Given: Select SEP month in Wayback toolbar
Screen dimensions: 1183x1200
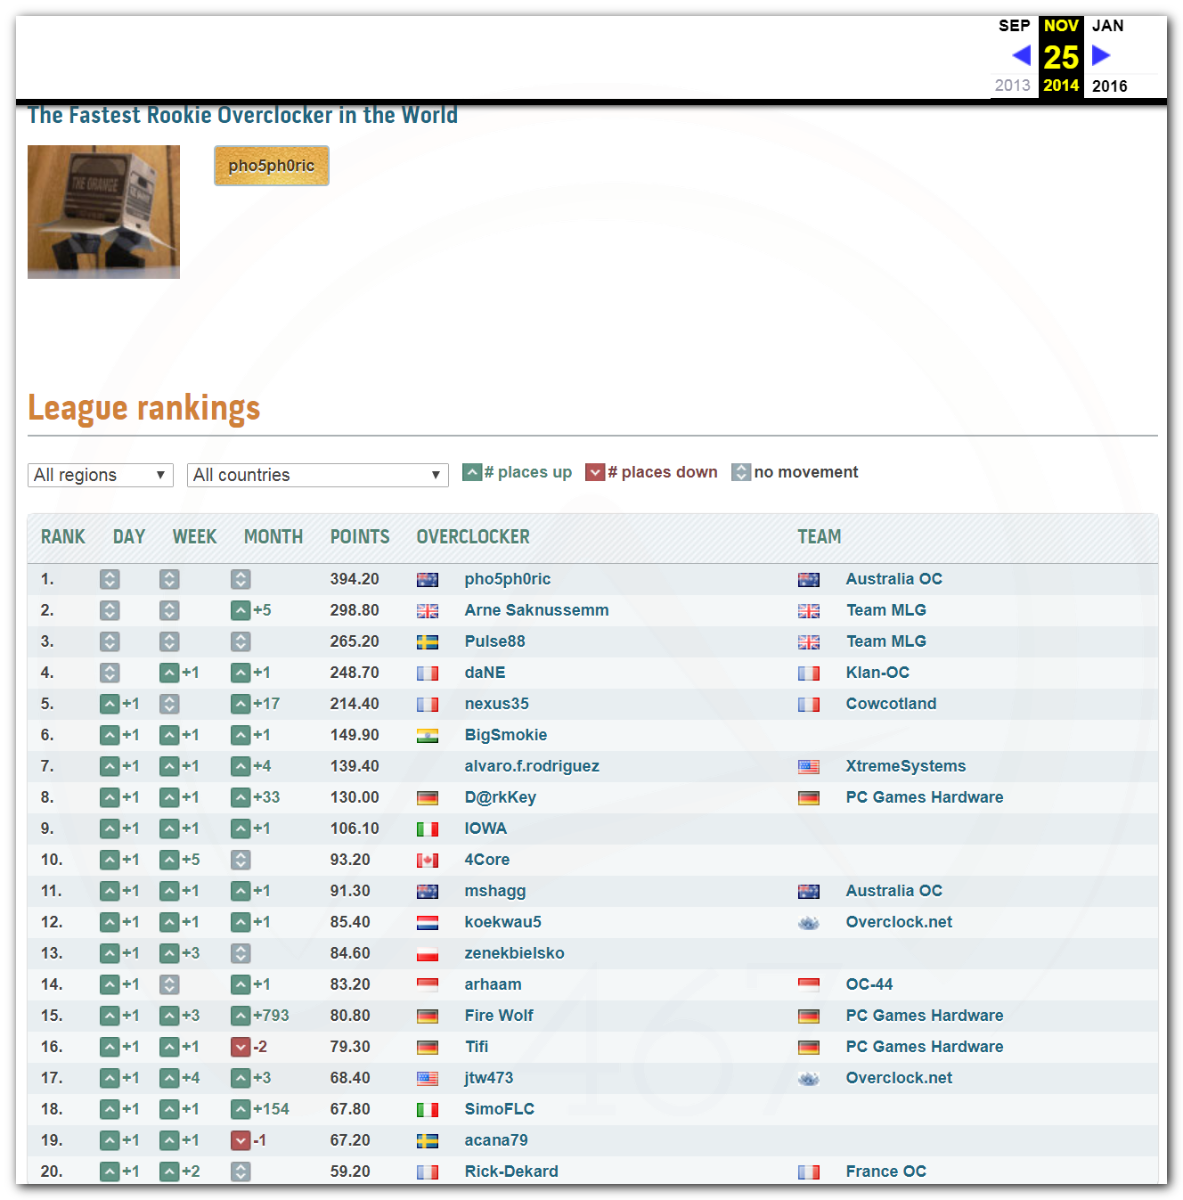Looking at the screenshot, I should (x=1014, y=26).
